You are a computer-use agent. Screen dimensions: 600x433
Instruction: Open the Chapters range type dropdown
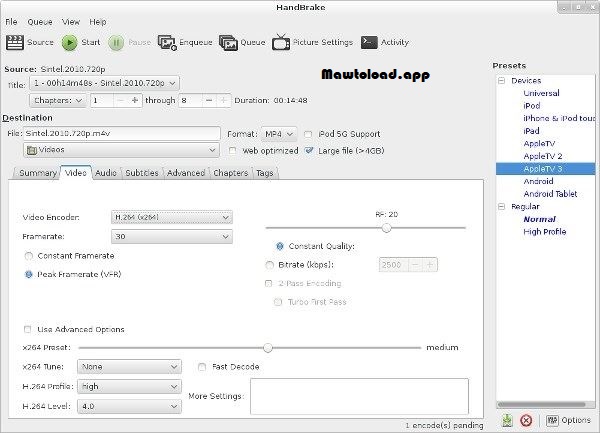(x=57, y=100)
